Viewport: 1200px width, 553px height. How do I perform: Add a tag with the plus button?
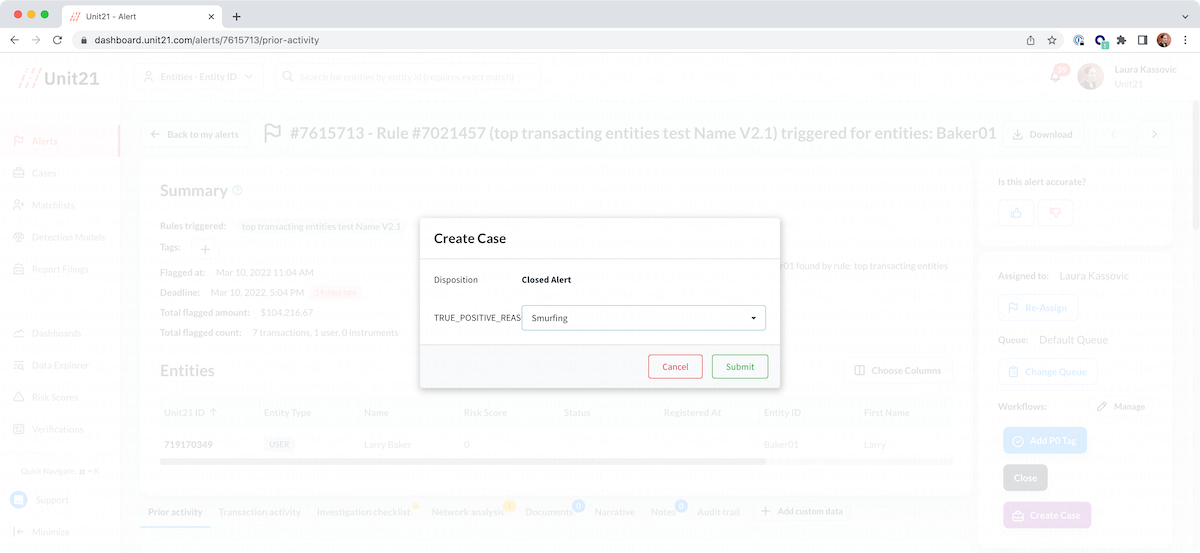tap(205, 248)
